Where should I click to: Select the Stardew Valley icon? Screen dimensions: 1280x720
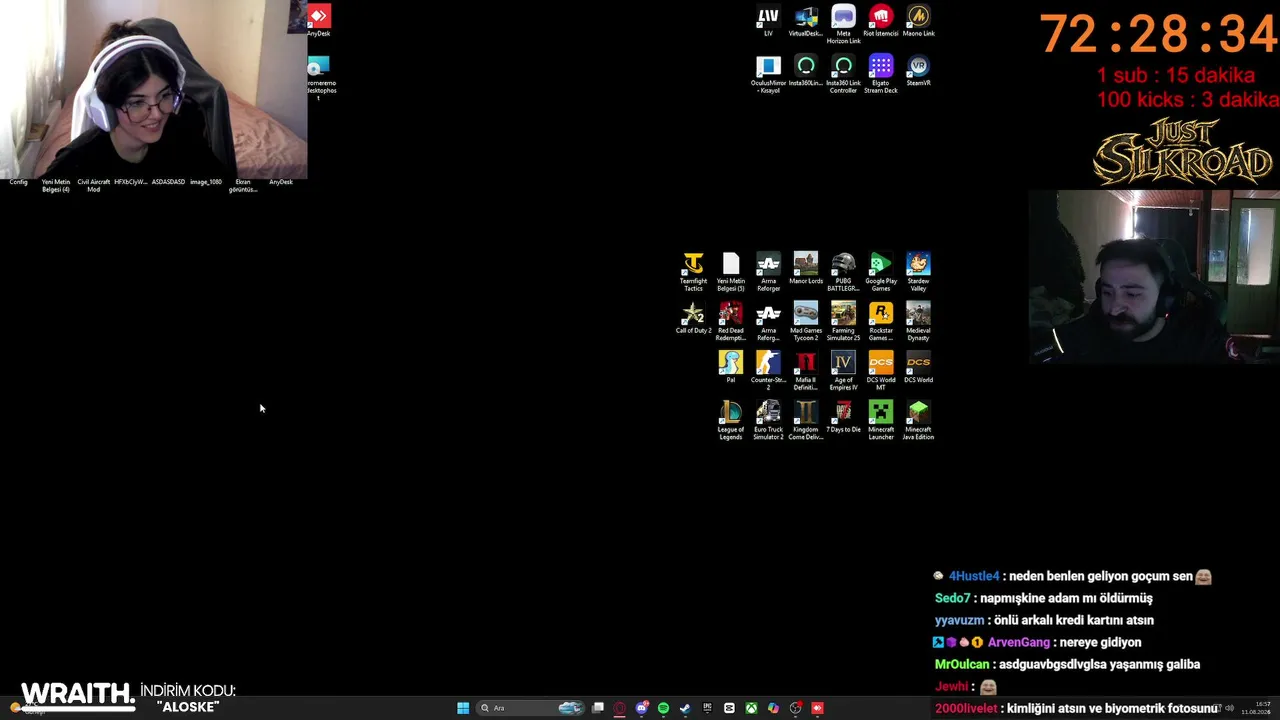(918, 272)
